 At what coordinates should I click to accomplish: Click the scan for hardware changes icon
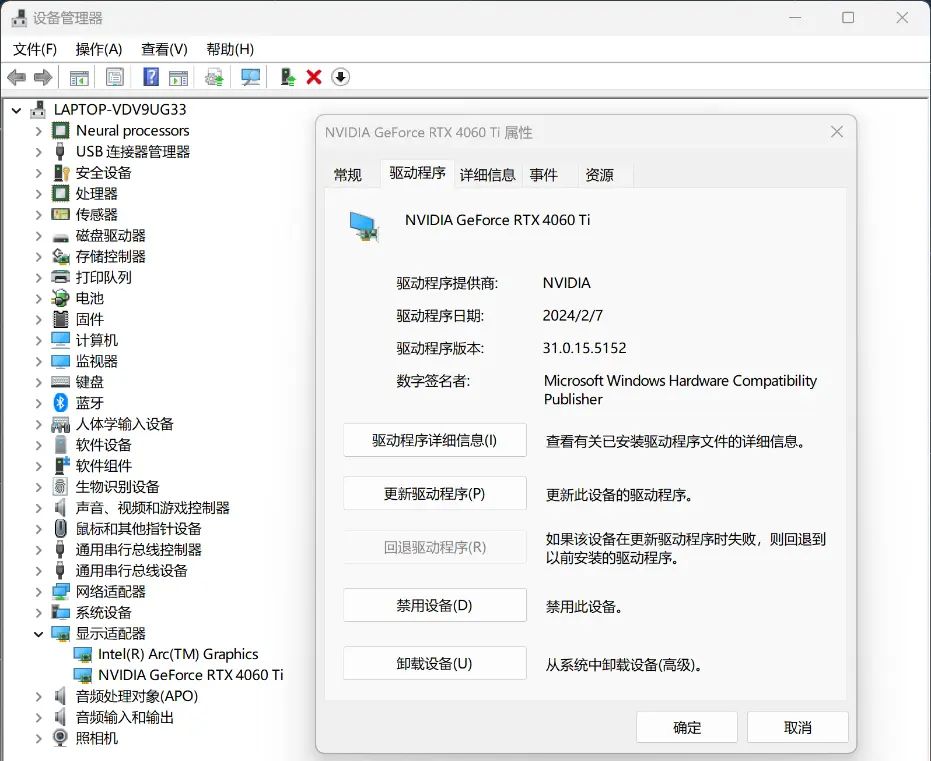point(251,77)
